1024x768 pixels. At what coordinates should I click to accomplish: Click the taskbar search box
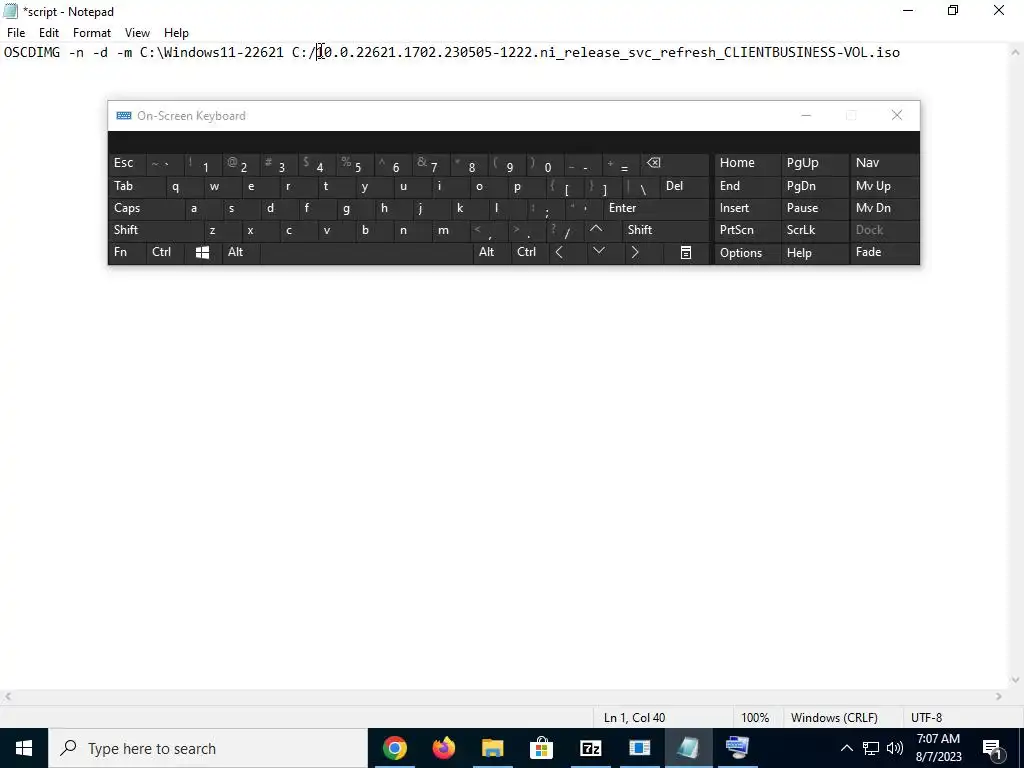(208, 748)
